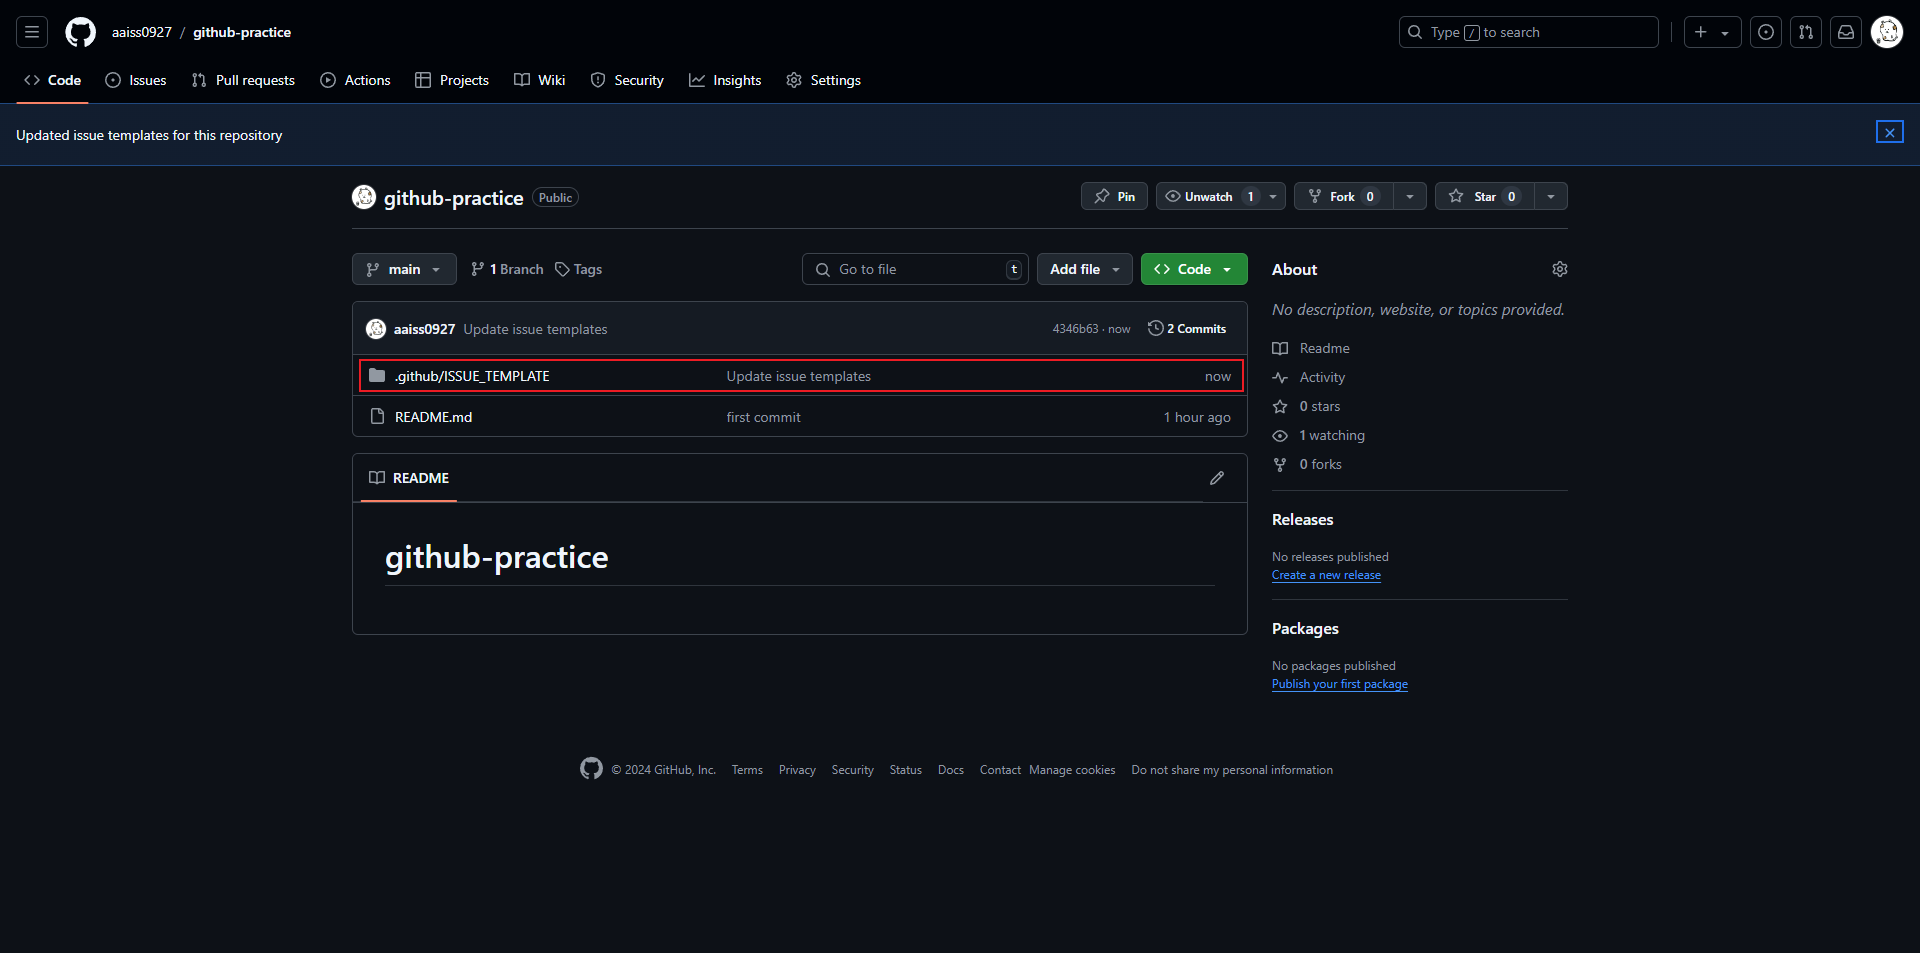Viewport: 1920px width, 953px height.
Task: Click the commit history clock icon
Action: (x=1155, y=328)
